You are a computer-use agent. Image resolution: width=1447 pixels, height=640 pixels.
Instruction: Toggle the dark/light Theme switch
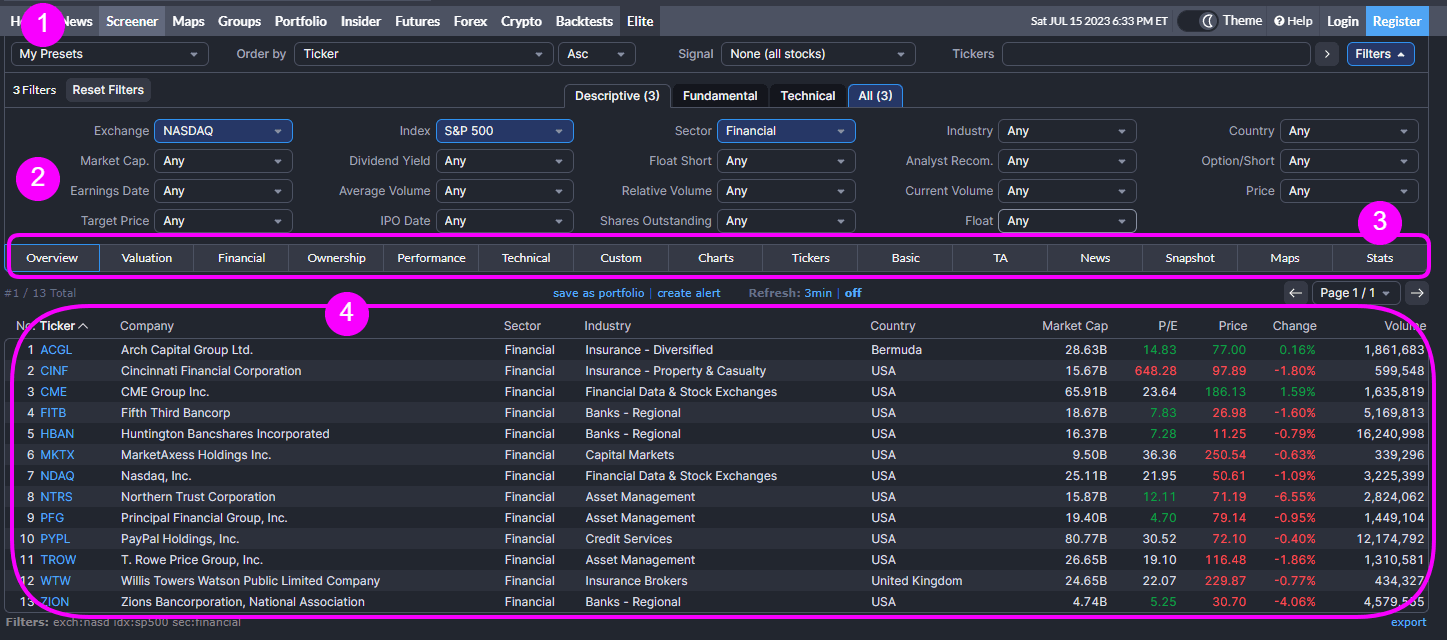pyautogui.click(x=1197, y=21)
